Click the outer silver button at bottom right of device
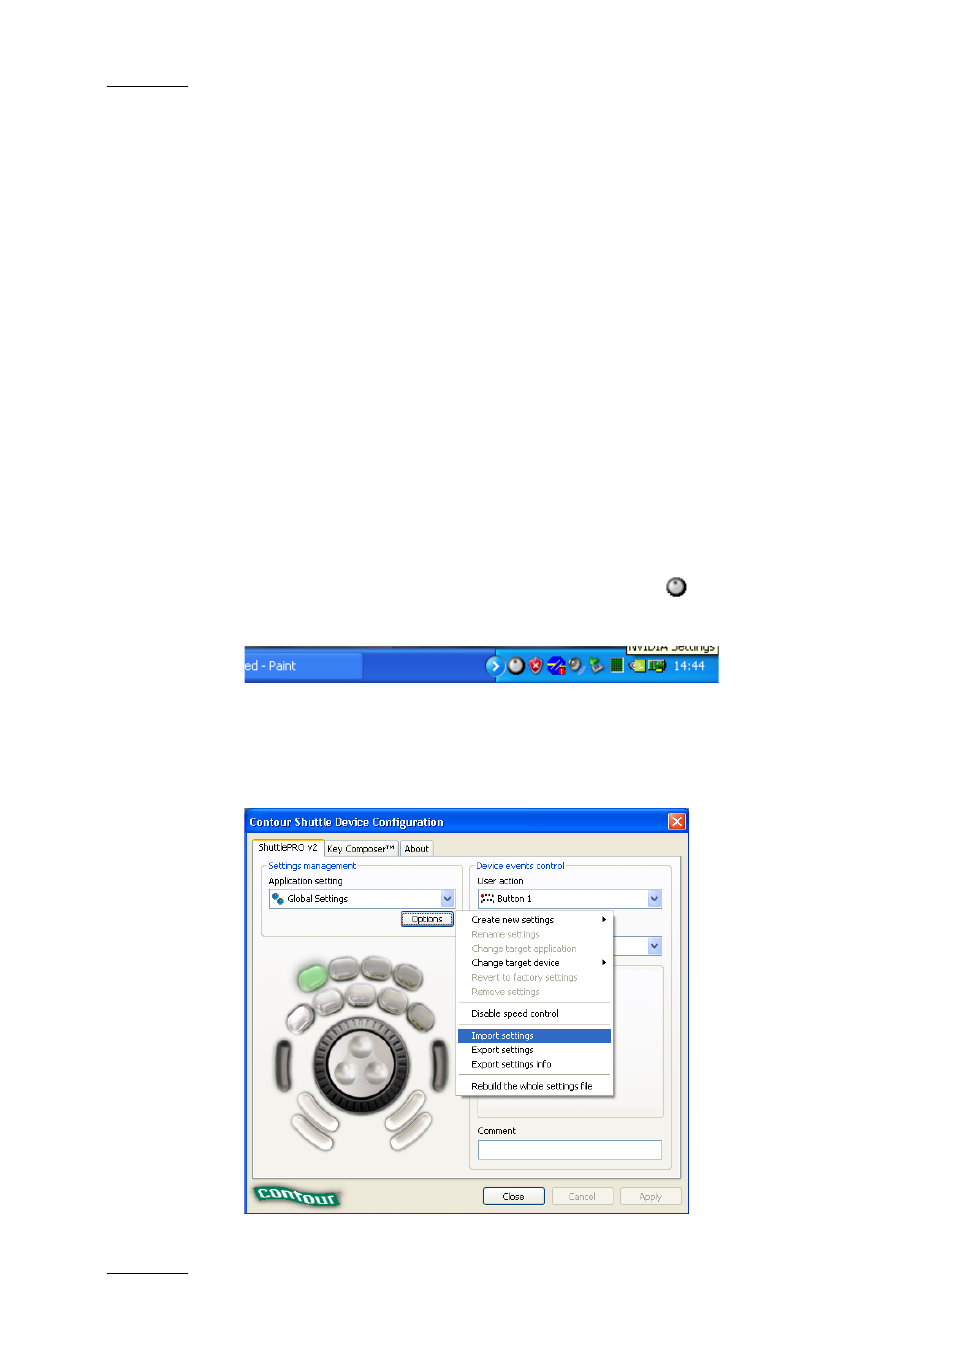The image size is (955, 1350). click(x=411, y=1131)
